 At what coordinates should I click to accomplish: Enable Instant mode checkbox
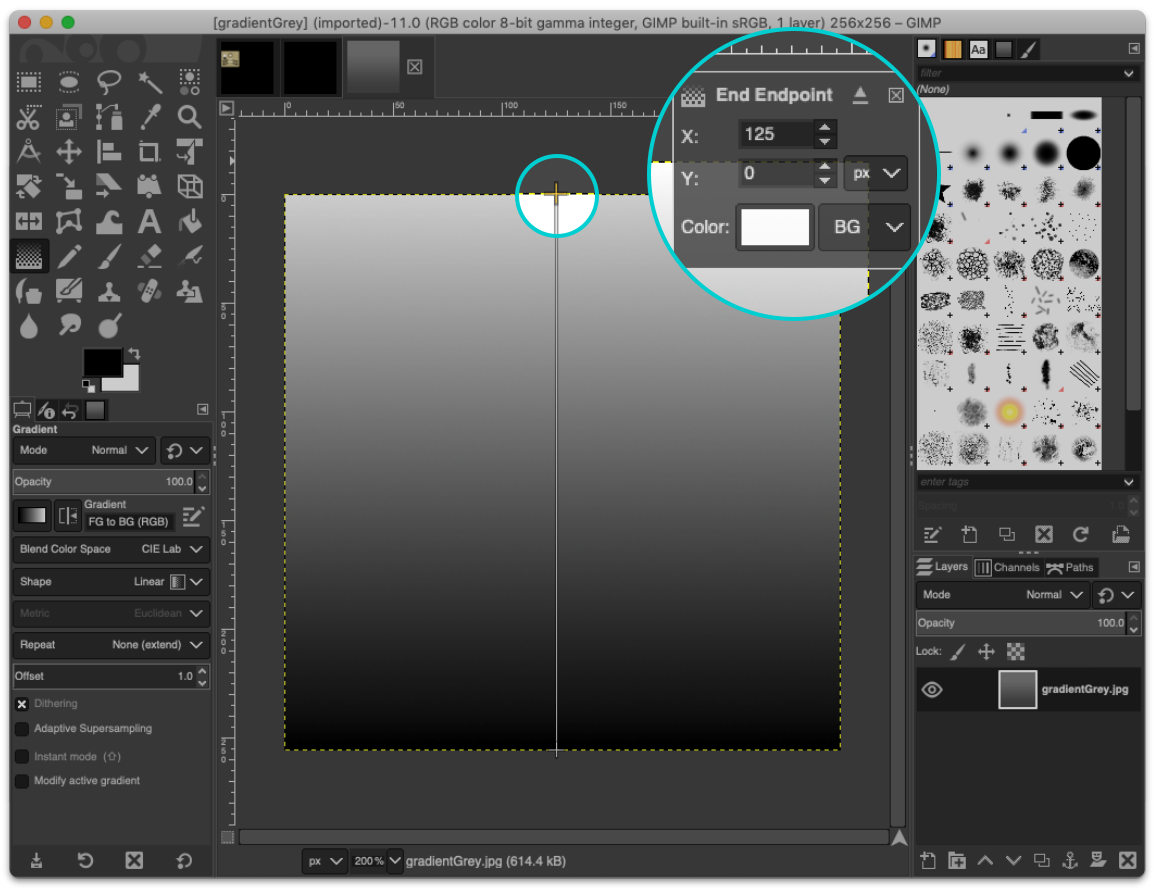click(x=22, y=757)
